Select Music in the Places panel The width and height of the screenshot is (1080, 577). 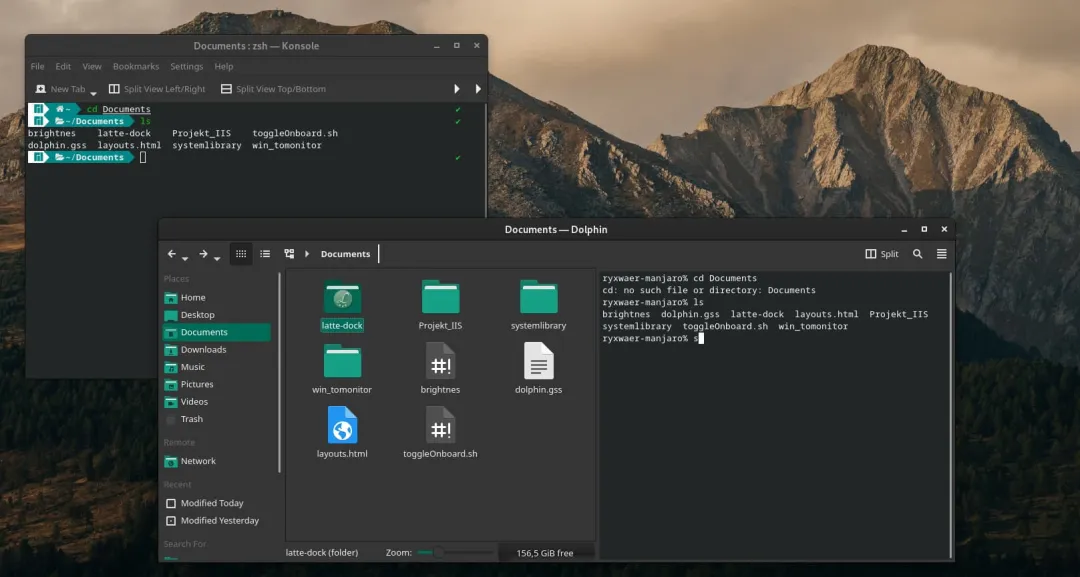(217, 367)
